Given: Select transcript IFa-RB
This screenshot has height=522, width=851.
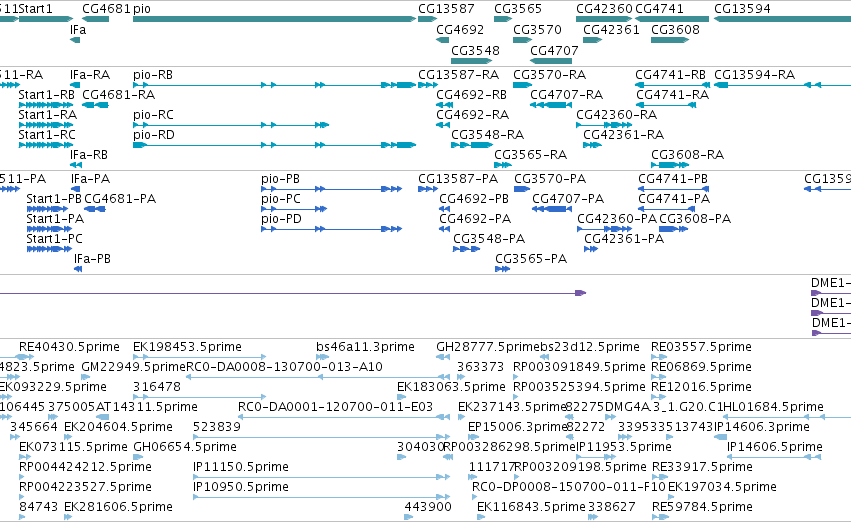Looking at the screenshot, I should click(76, 165).
